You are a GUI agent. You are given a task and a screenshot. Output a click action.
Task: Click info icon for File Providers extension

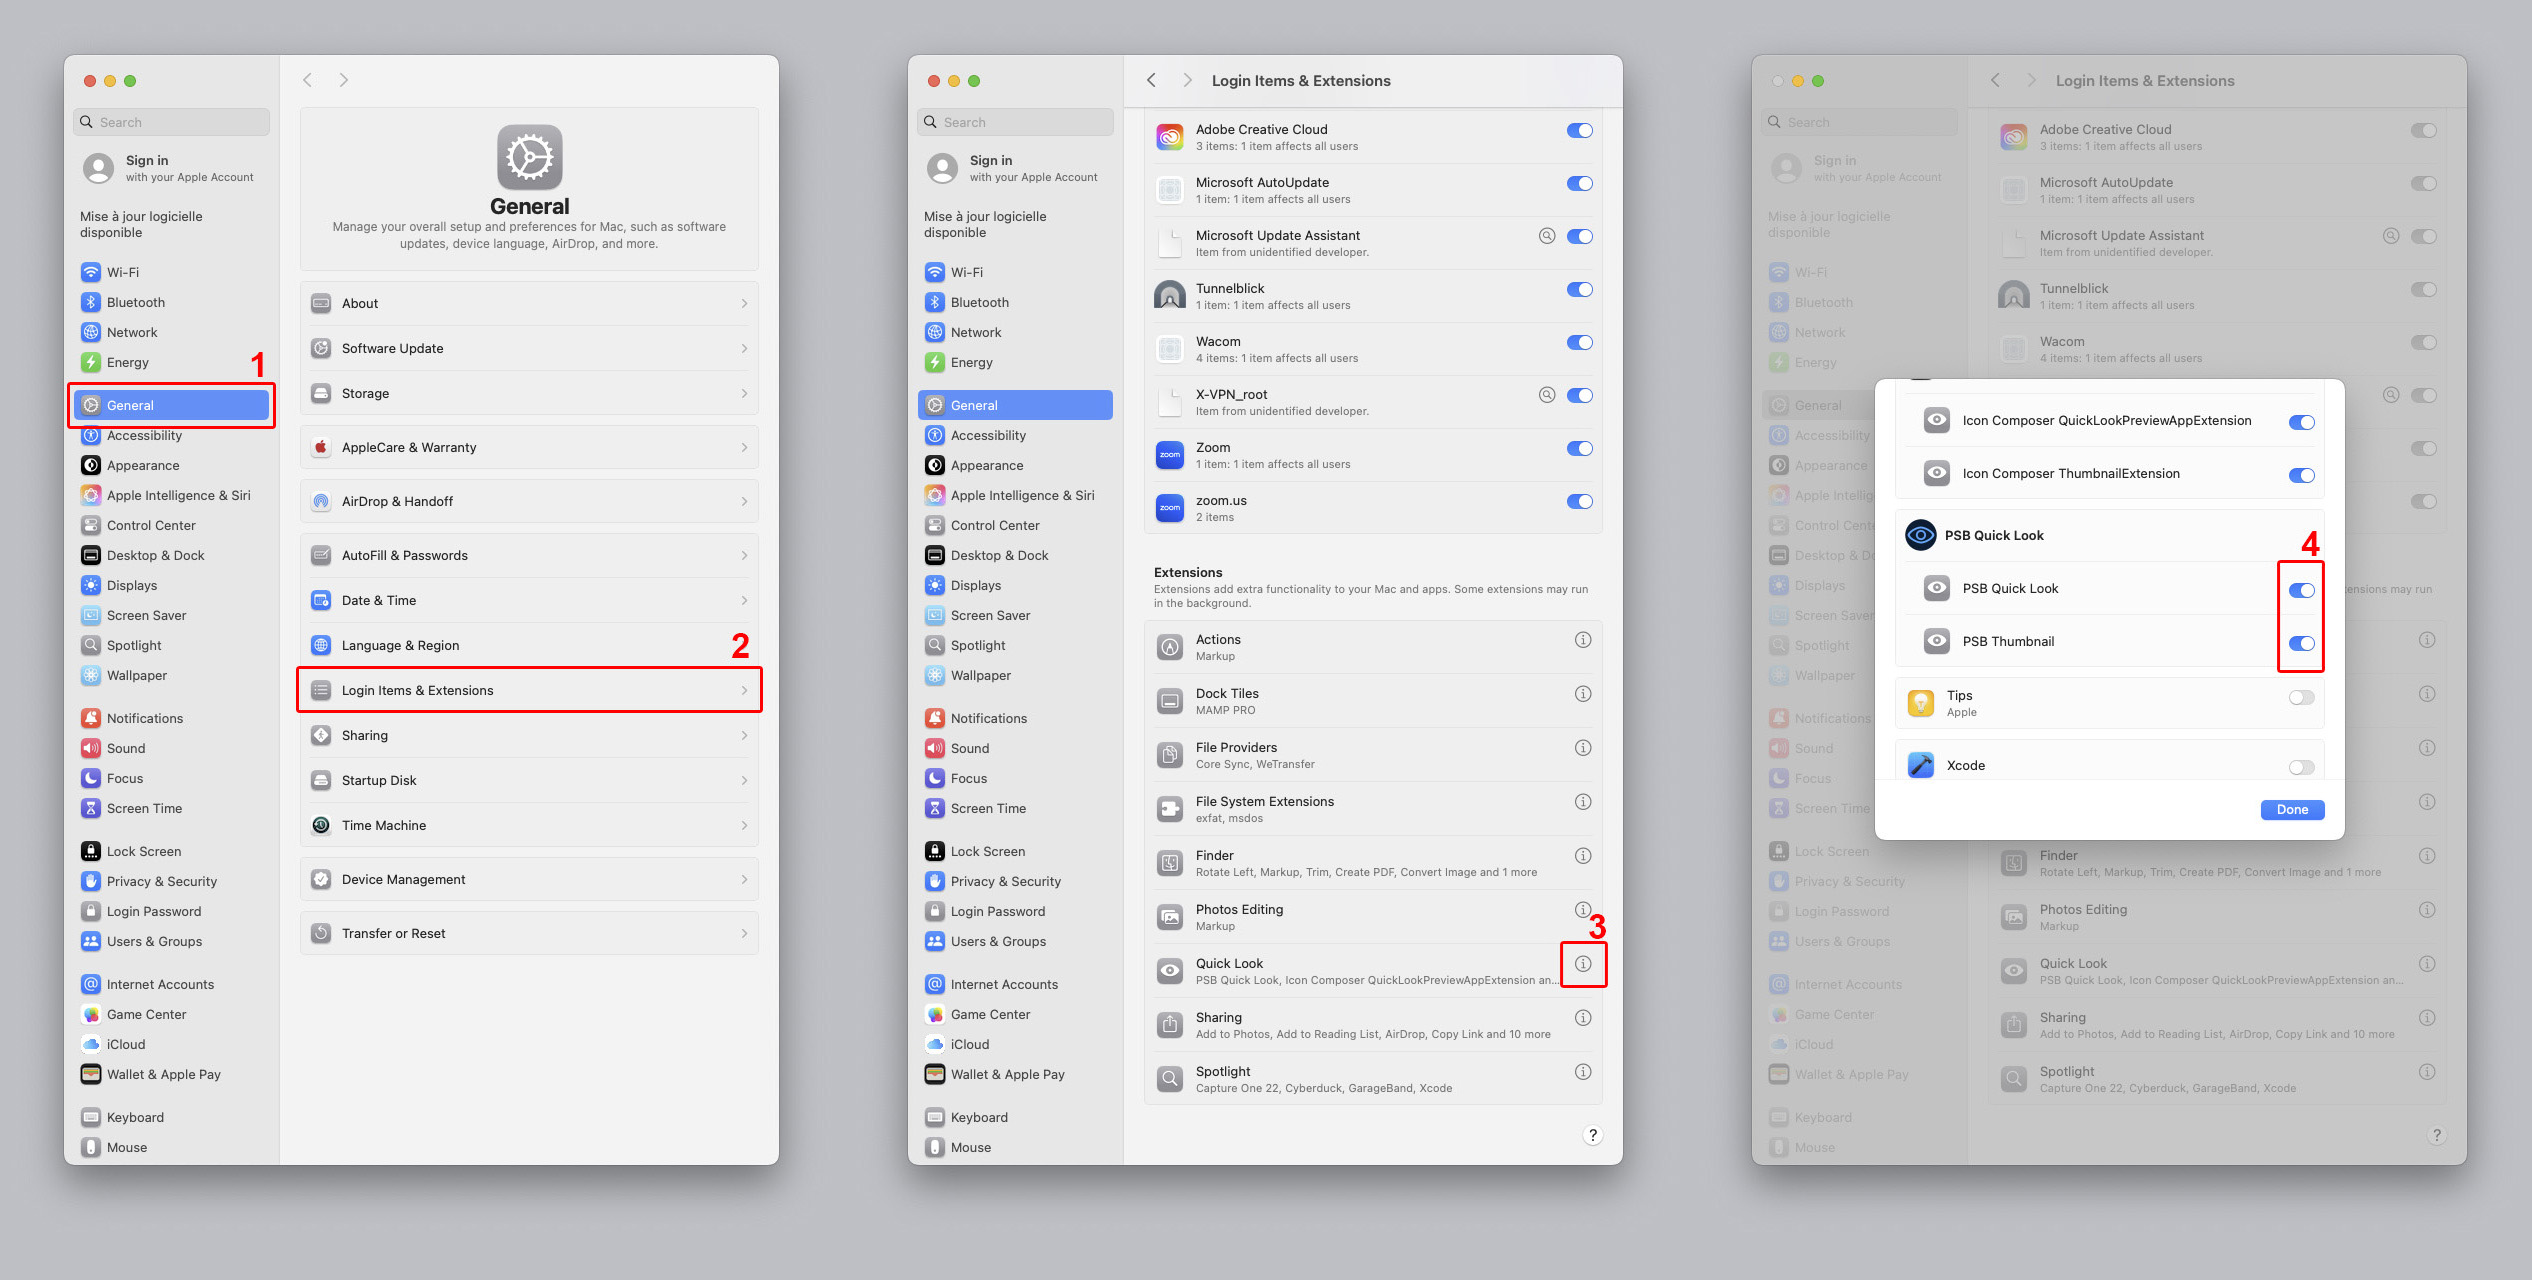(x=1583, y=748)
